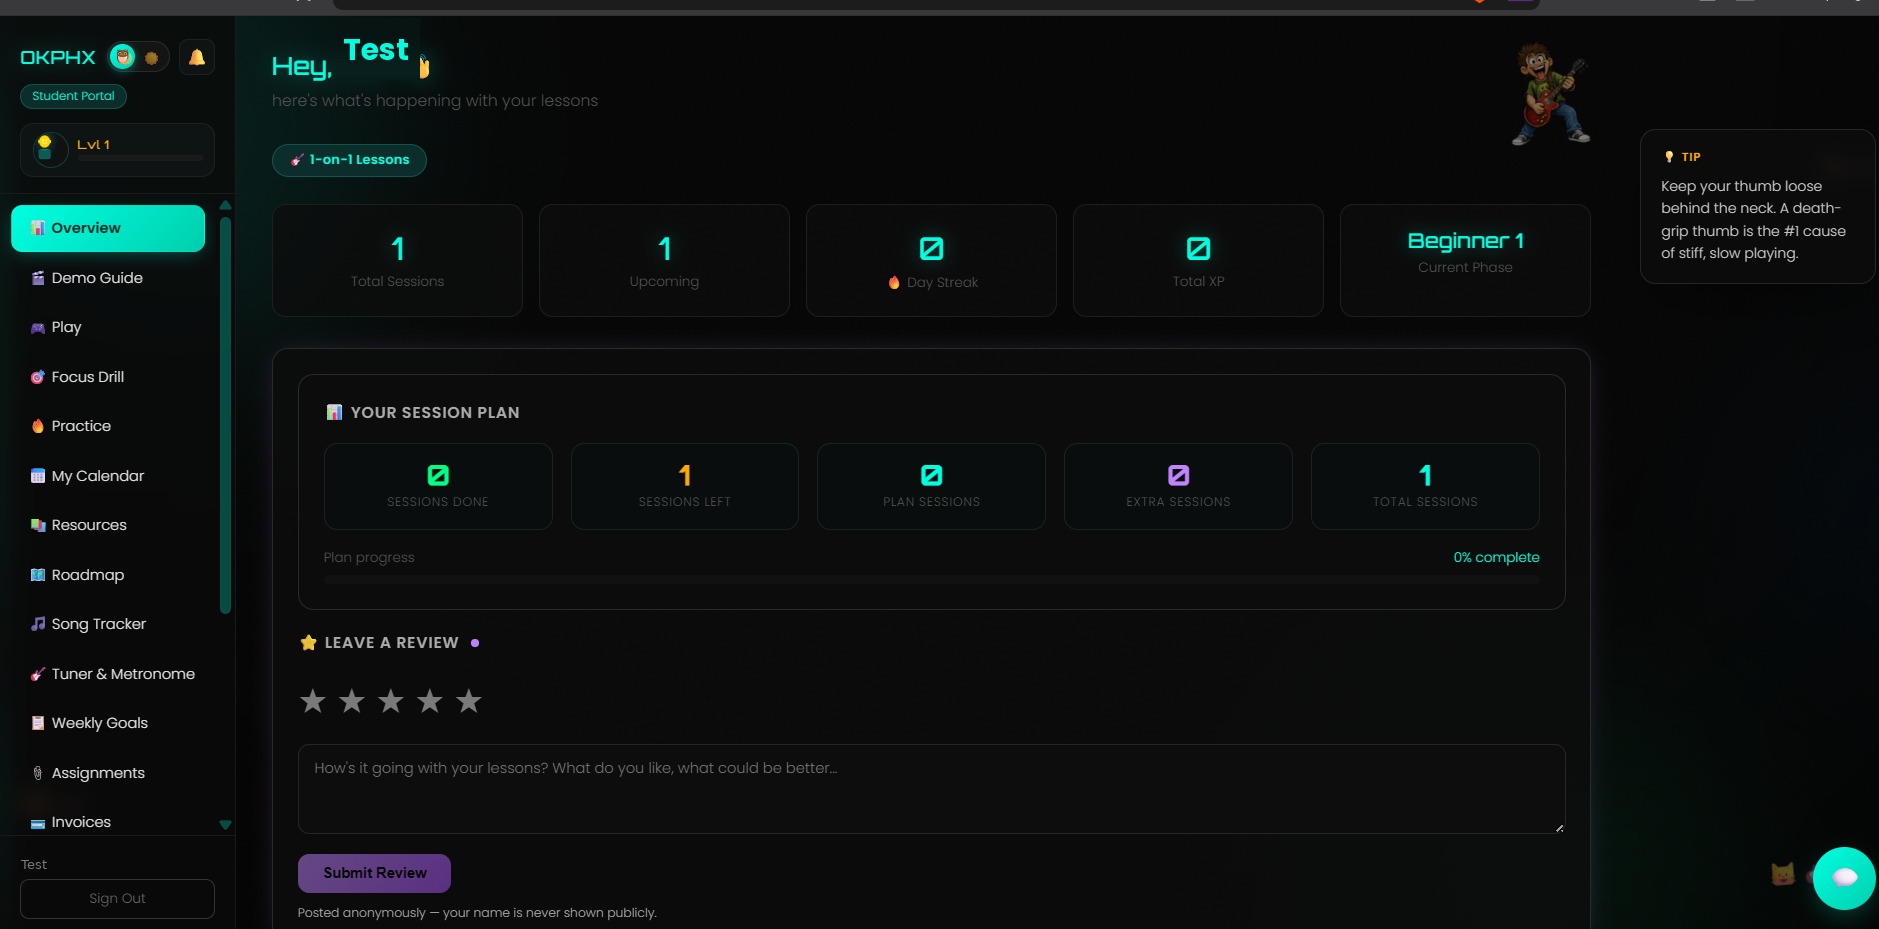Click the OKPHX logo
Image resolution: width=1879 pixels, height=929 pixels.
[58, 58]
